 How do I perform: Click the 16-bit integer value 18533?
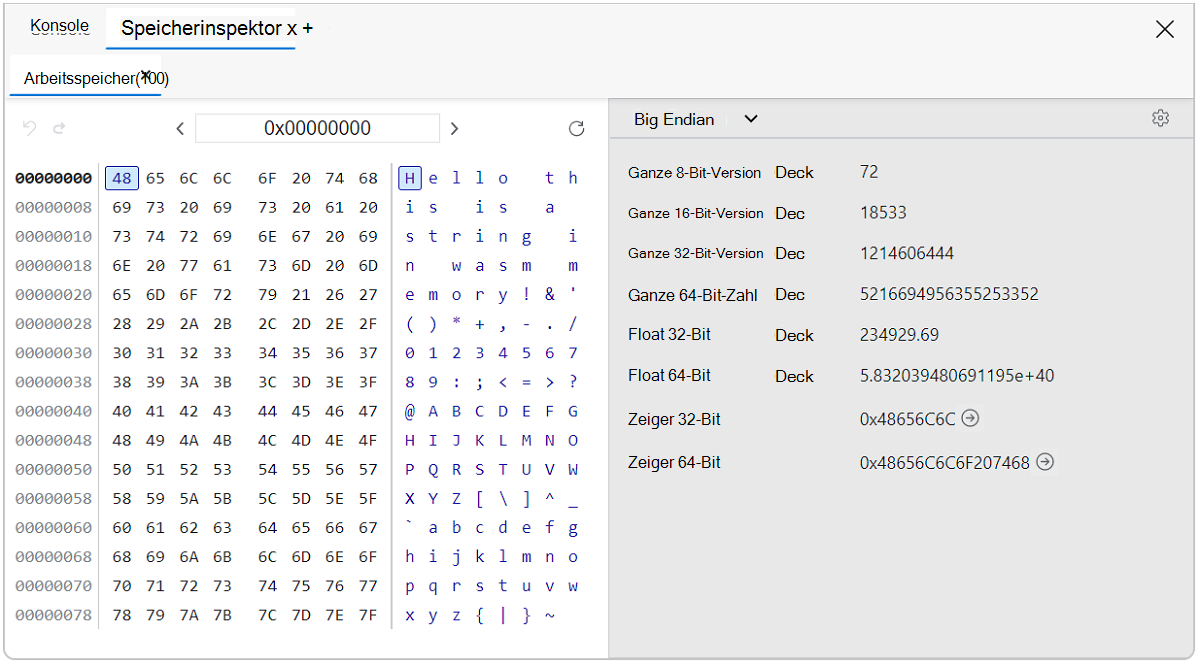point(883,213)
